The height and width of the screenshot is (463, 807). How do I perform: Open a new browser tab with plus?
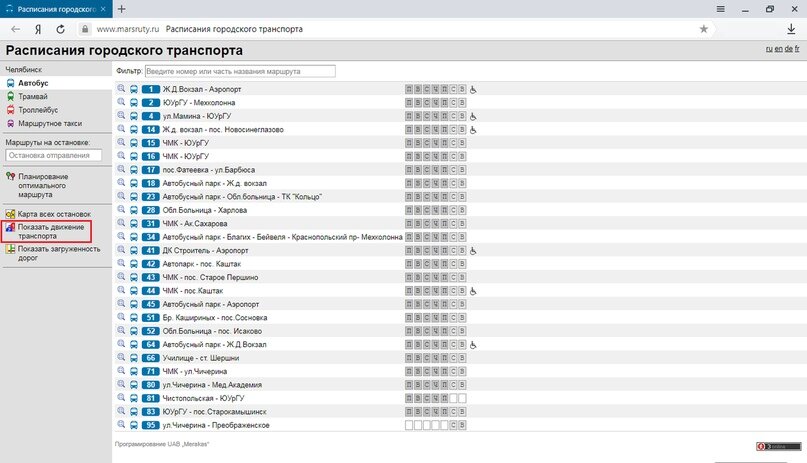pyautogui.click(x=121, y=9)
